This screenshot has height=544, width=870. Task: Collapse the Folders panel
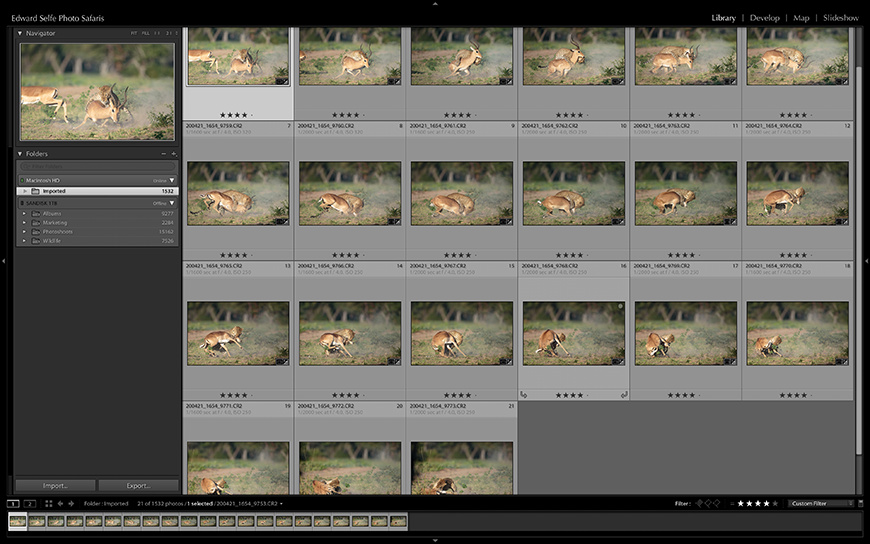[x=20, y=154]
